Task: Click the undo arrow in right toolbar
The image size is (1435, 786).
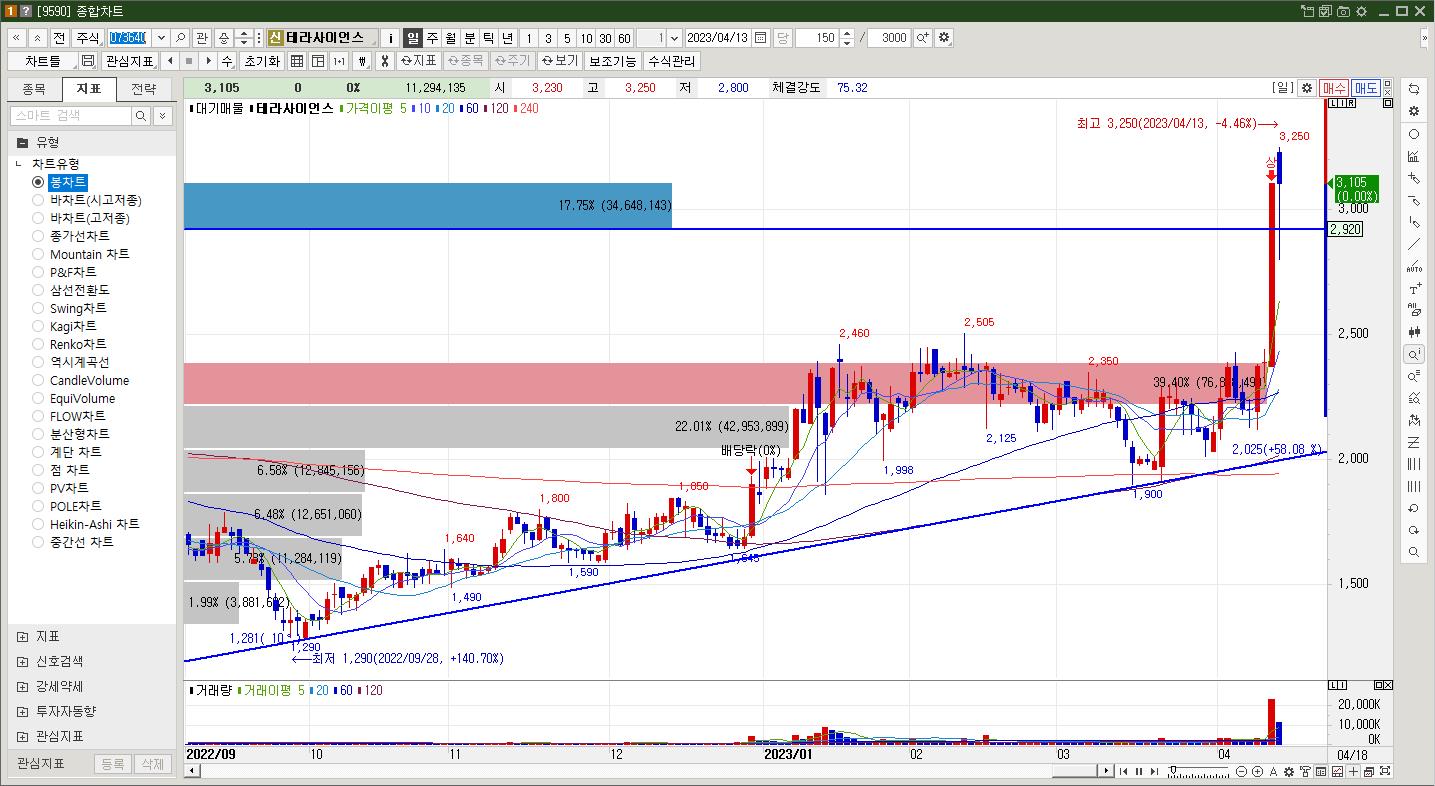Action: [1414, 508]
